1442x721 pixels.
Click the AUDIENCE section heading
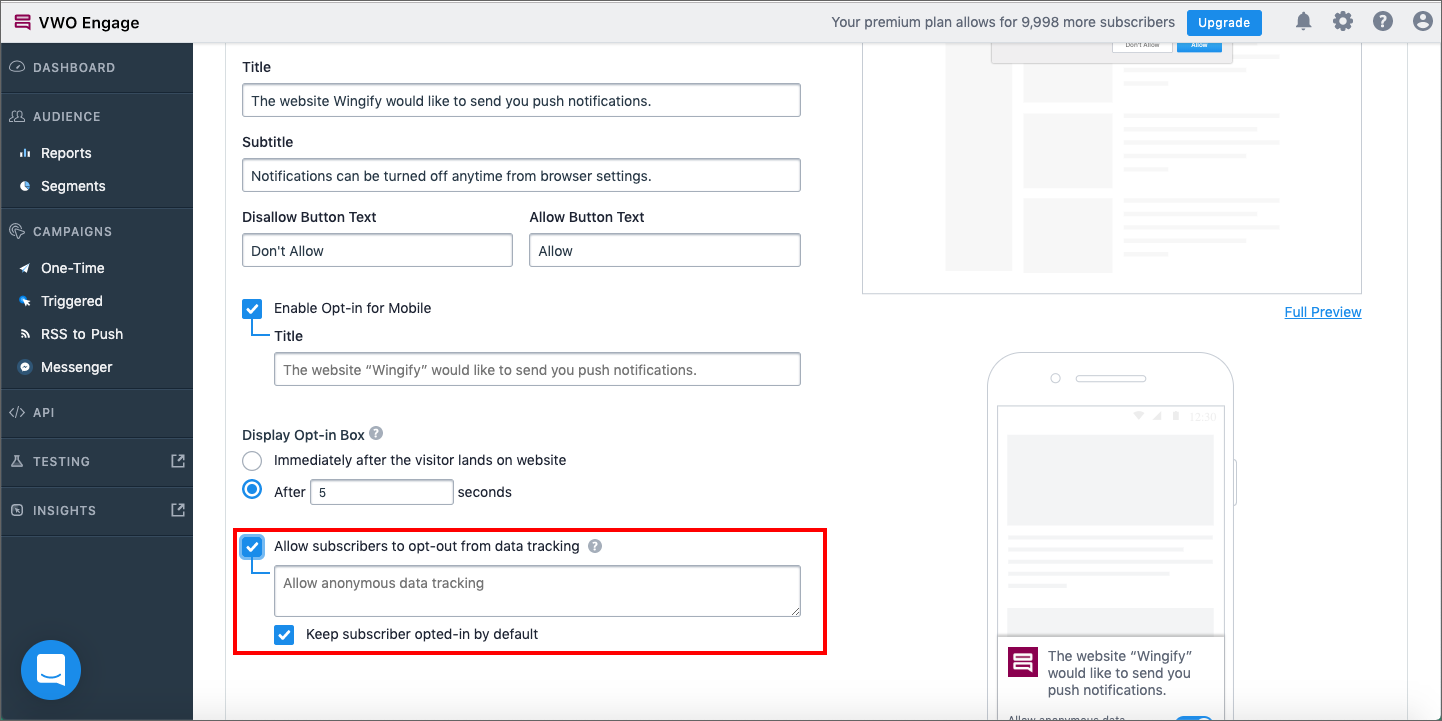67,117
